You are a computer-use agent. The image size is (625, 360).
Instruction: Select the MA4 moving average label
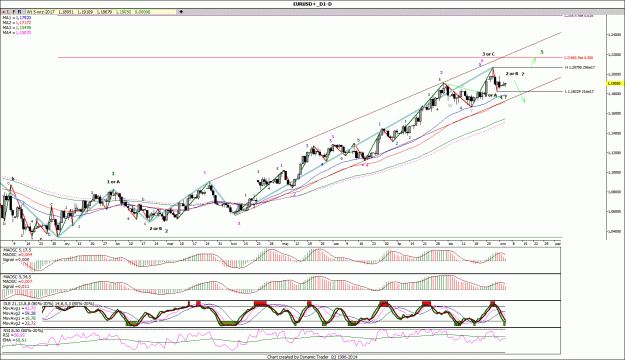17,33
